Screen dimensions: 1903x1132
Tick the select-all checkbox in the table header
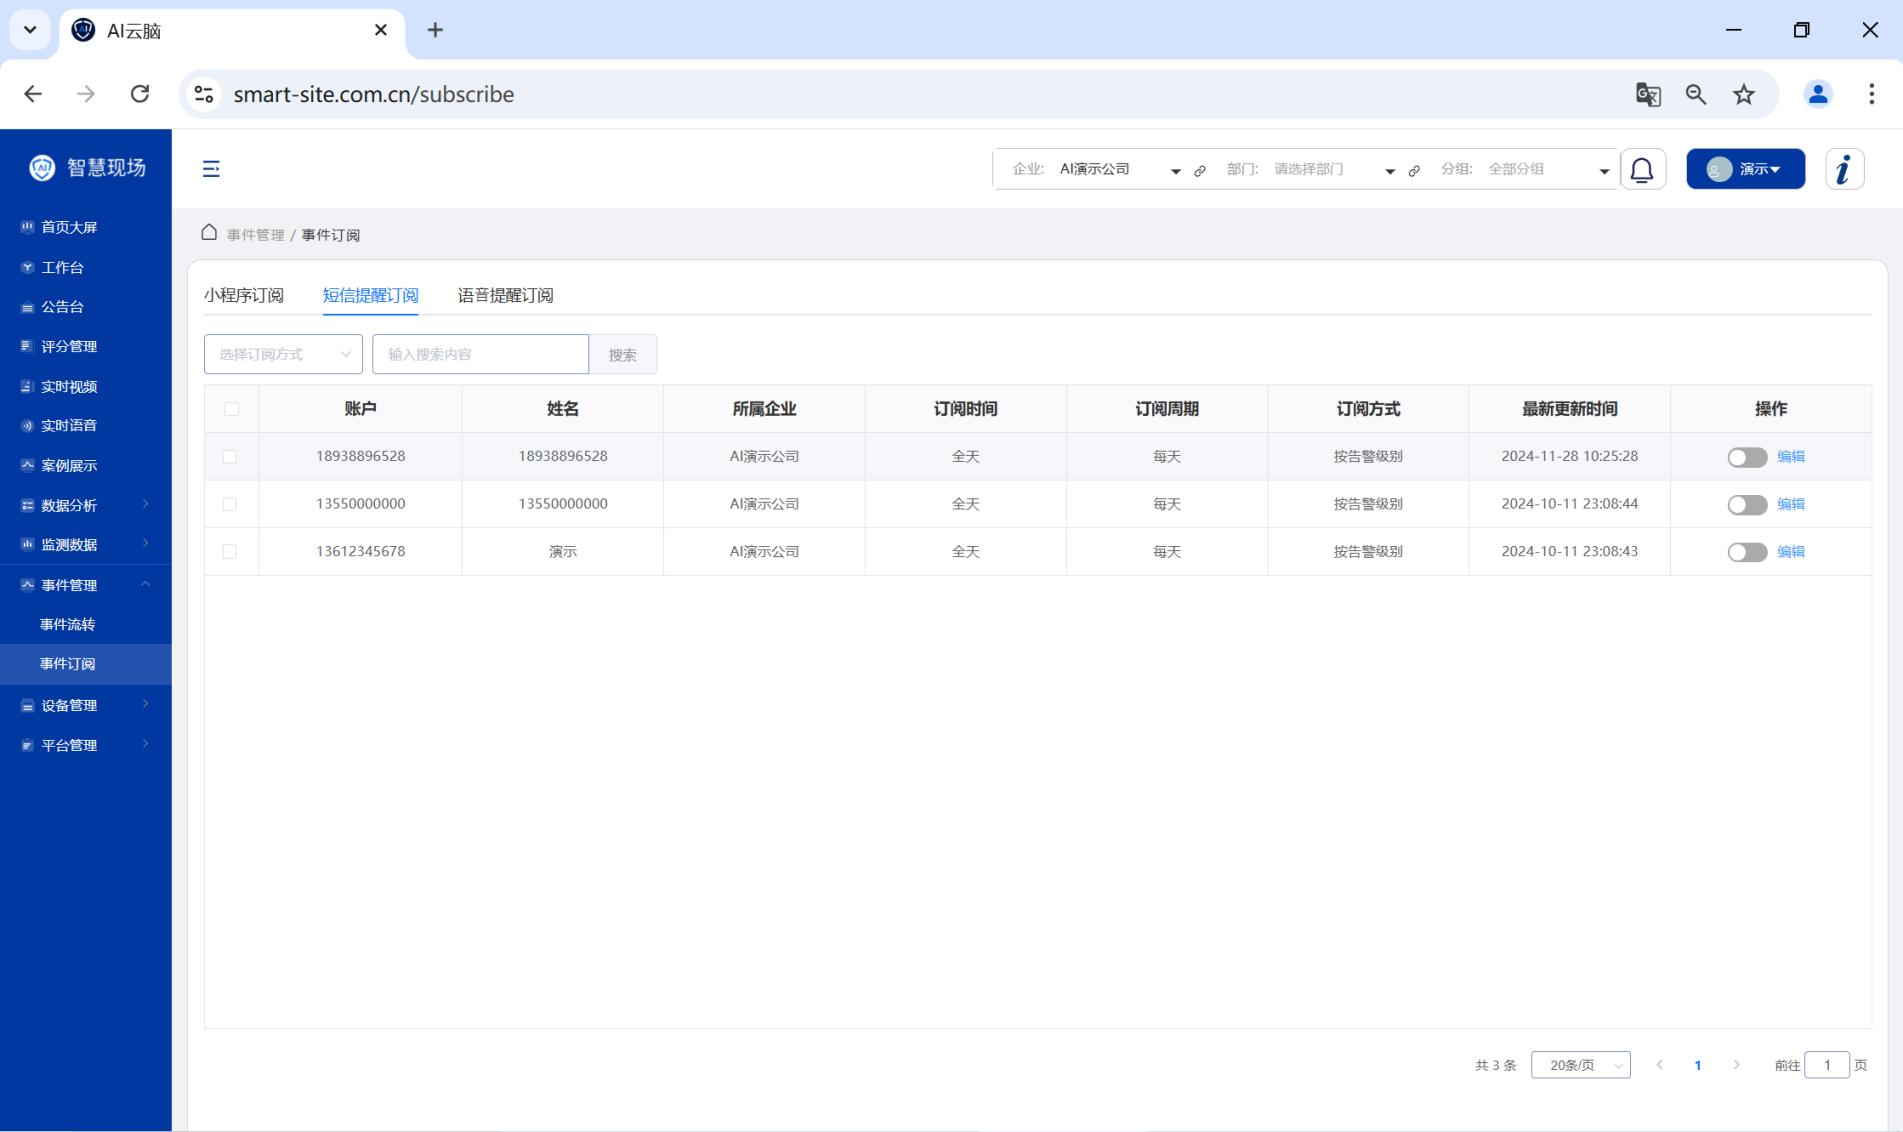(232, 409)
